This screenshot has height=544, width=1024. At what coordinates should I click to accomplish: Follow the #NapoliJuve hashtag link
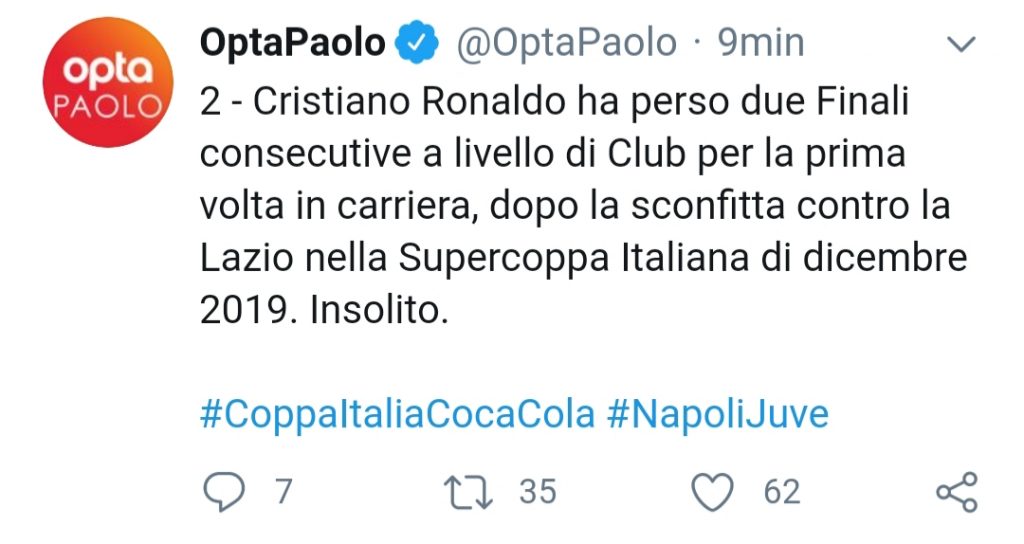(718, 414)
